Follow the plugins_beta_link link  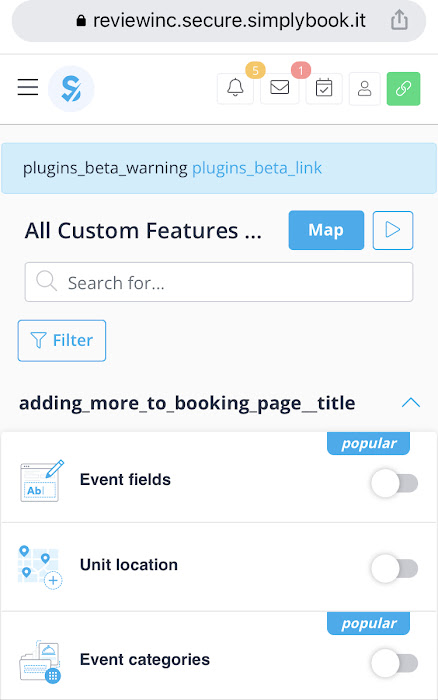point(257,168)
